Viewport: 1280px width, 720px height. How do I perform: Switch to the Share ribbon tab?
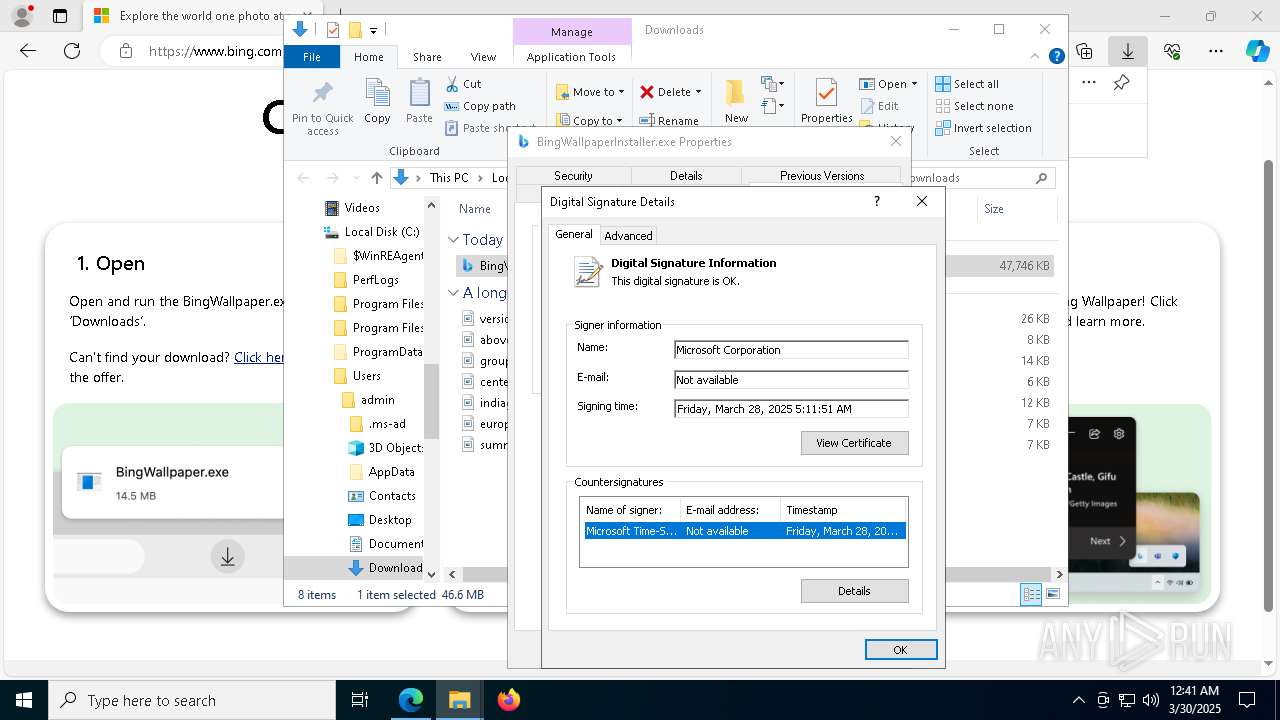coord(427,57)
